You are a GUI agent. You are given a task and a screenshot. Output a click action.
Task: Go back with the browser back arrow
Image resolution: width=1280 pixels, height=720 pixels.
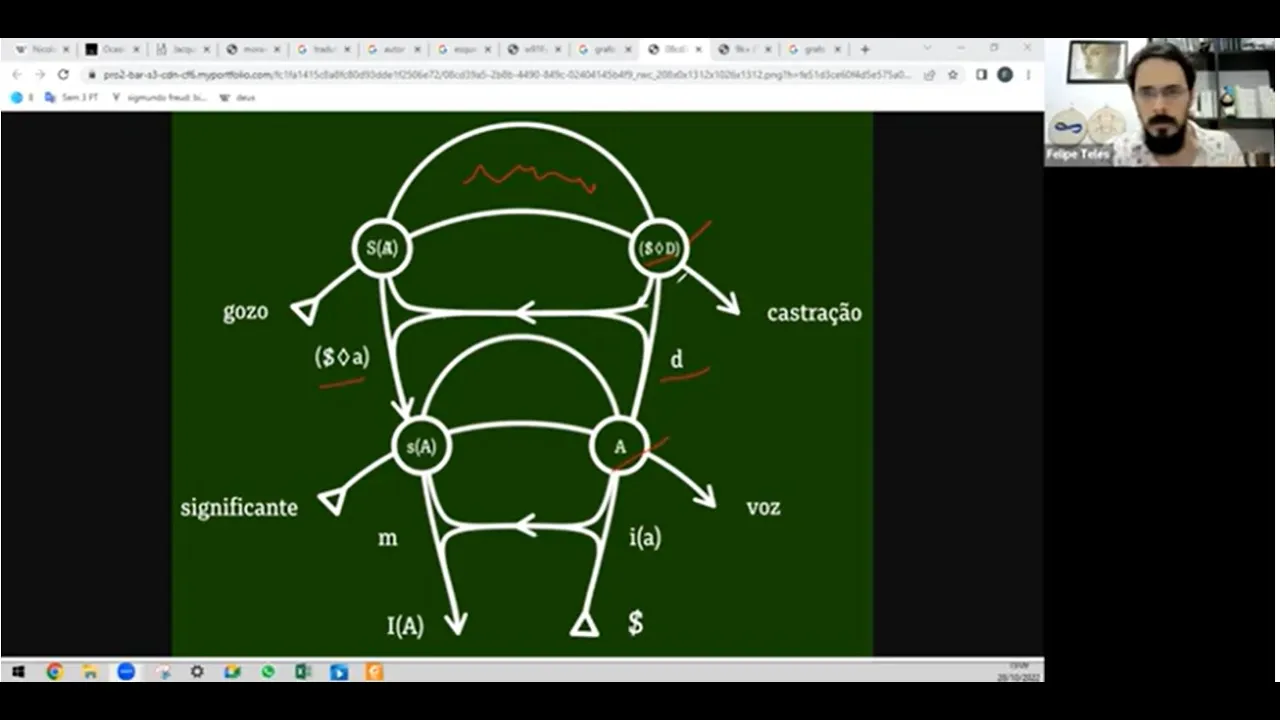(x=17, y=75)
